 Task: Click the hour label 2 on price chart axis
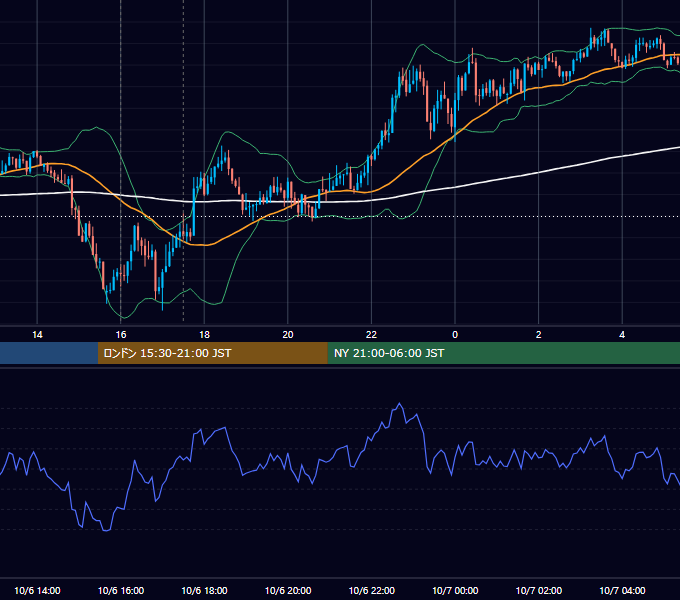click(539, 335)
